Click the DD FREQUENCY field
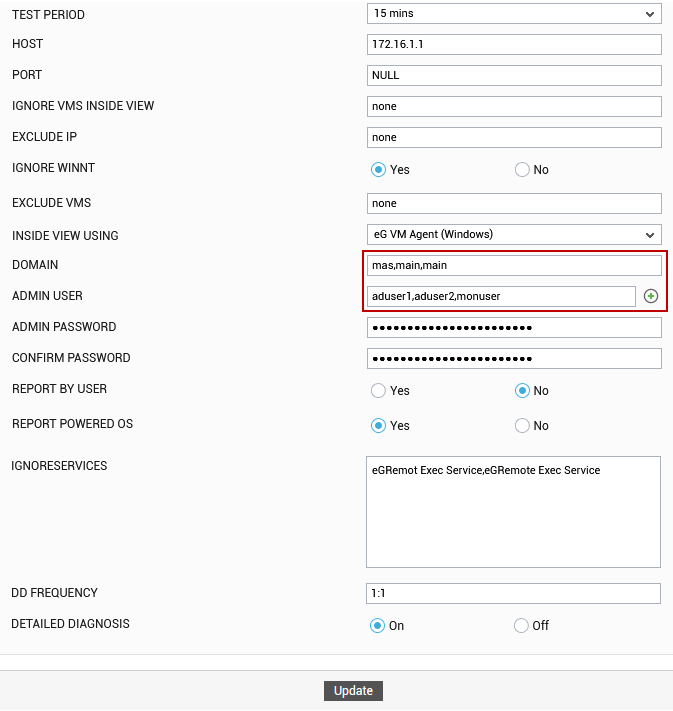This screenshot has width=673, height=711. (513, 594)
